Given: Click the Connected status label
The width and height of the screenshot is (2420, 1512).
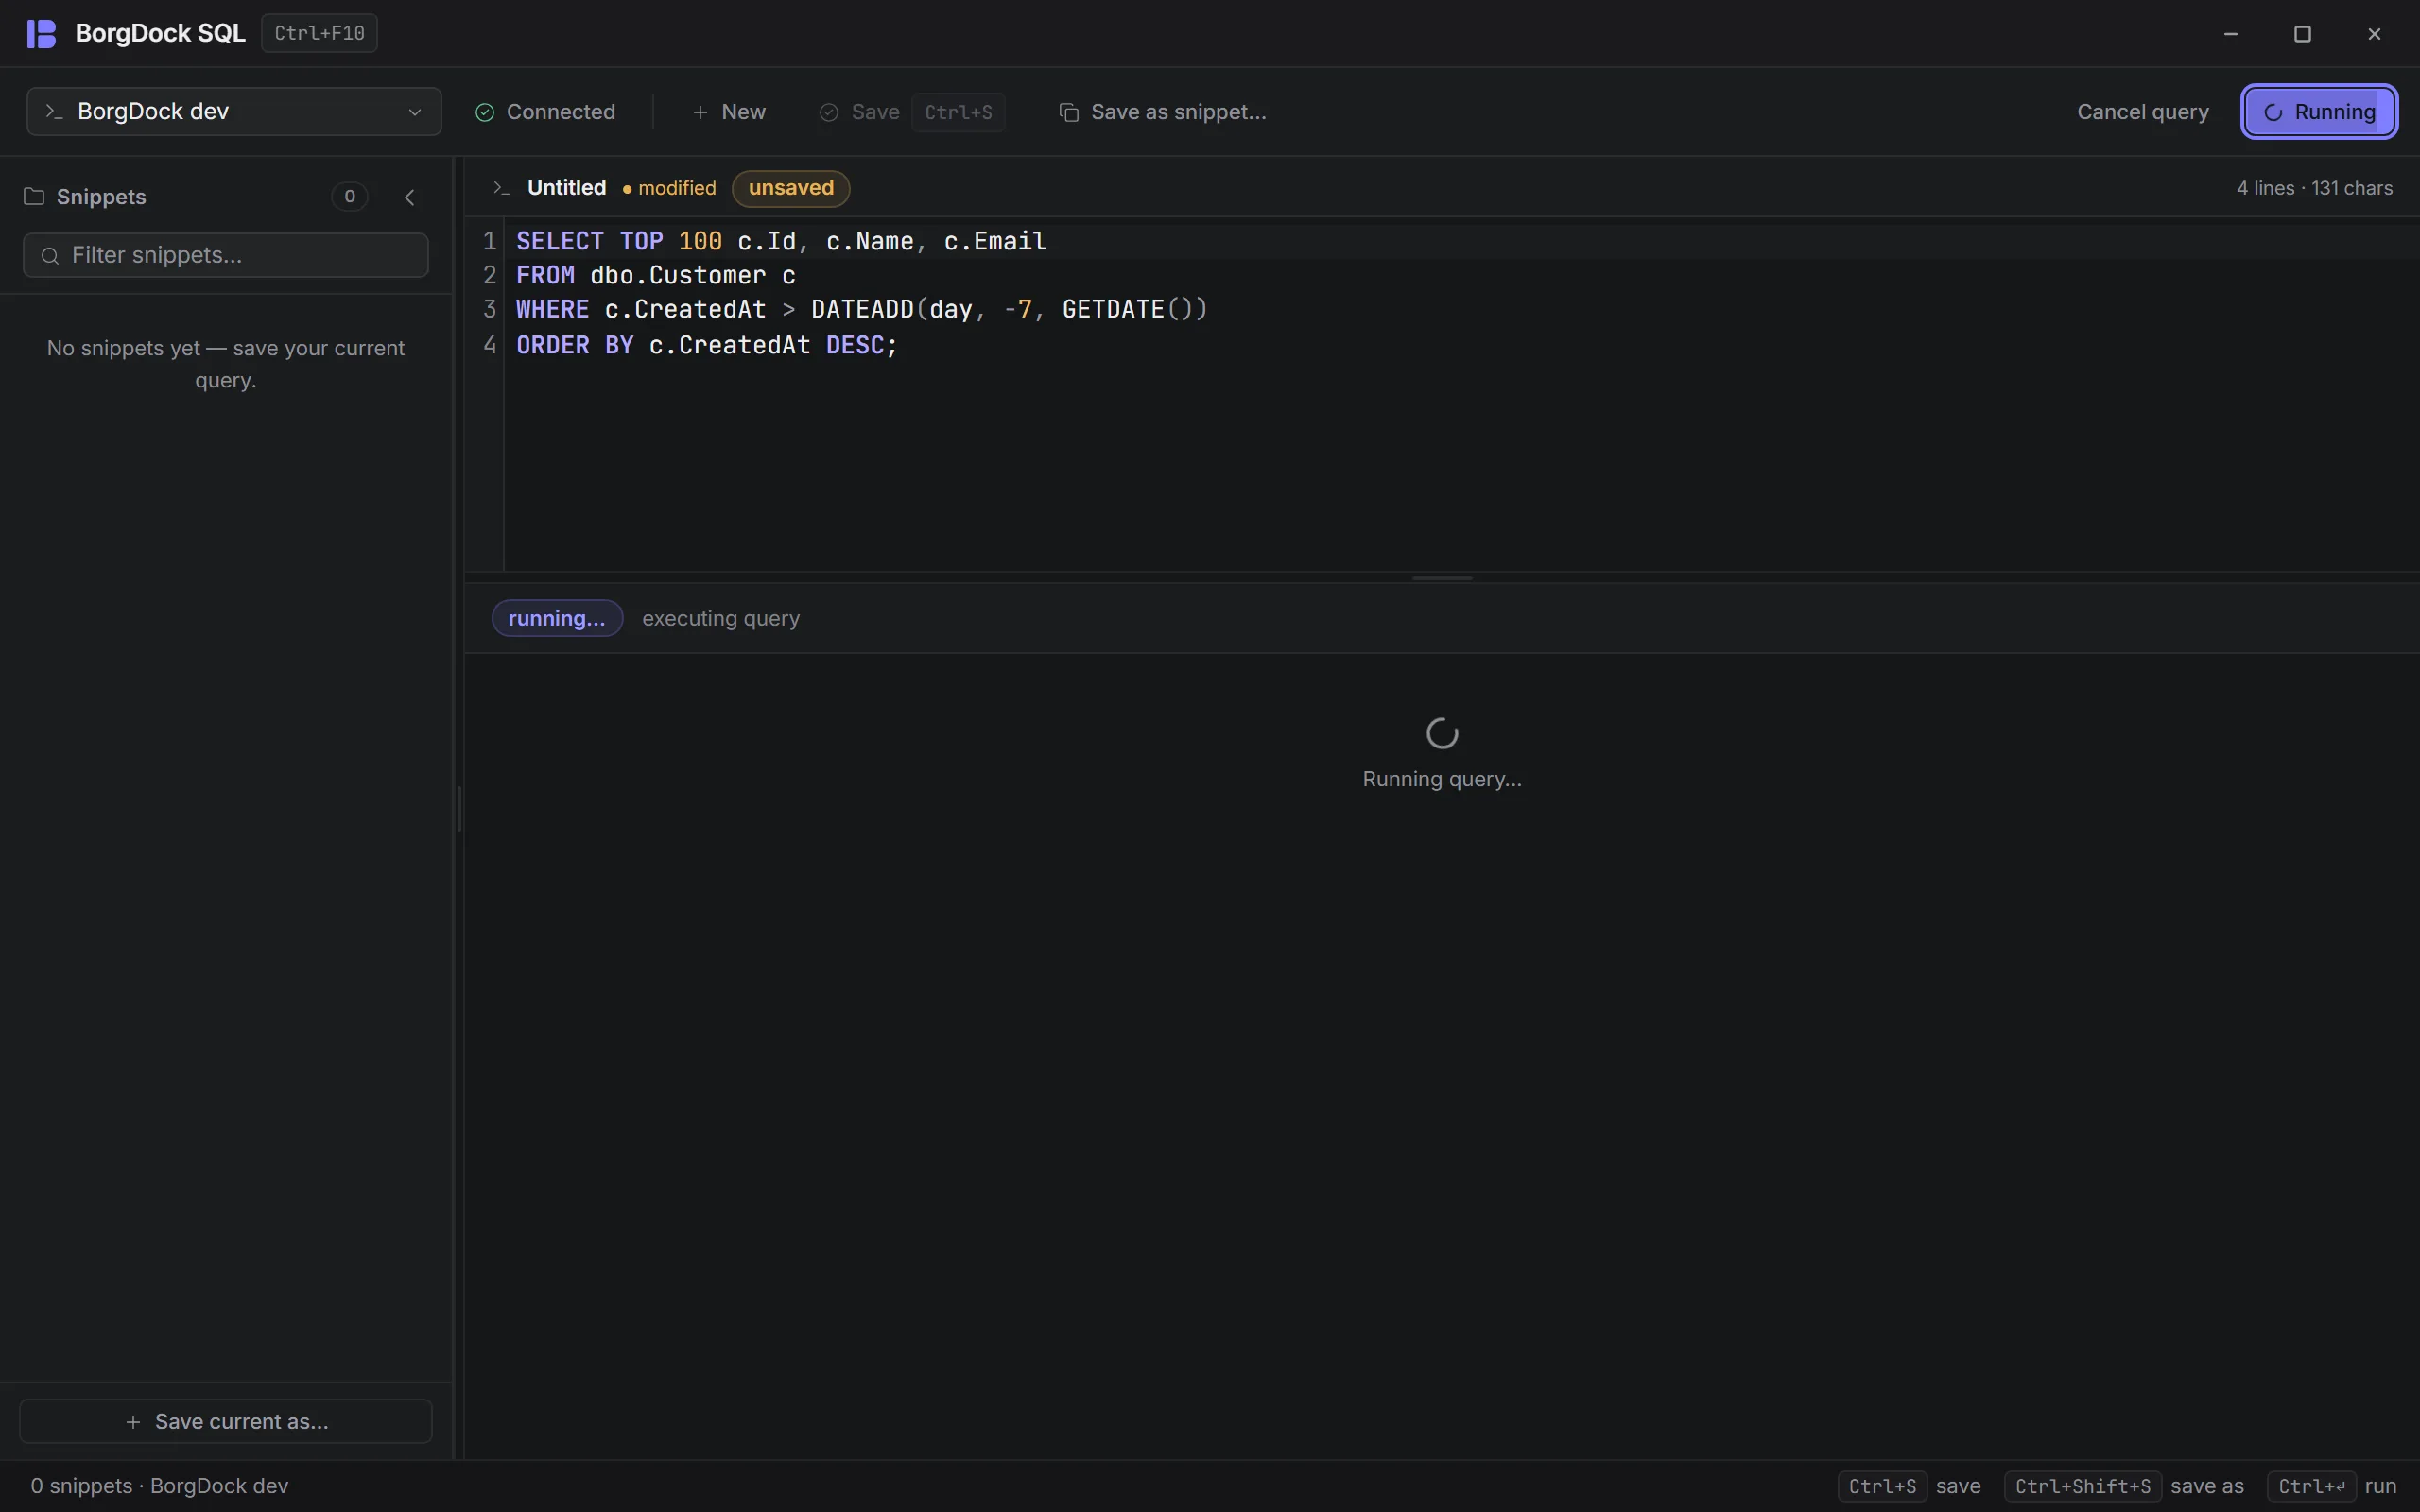Looking at the screenshot, I should [x=561, y=112].
